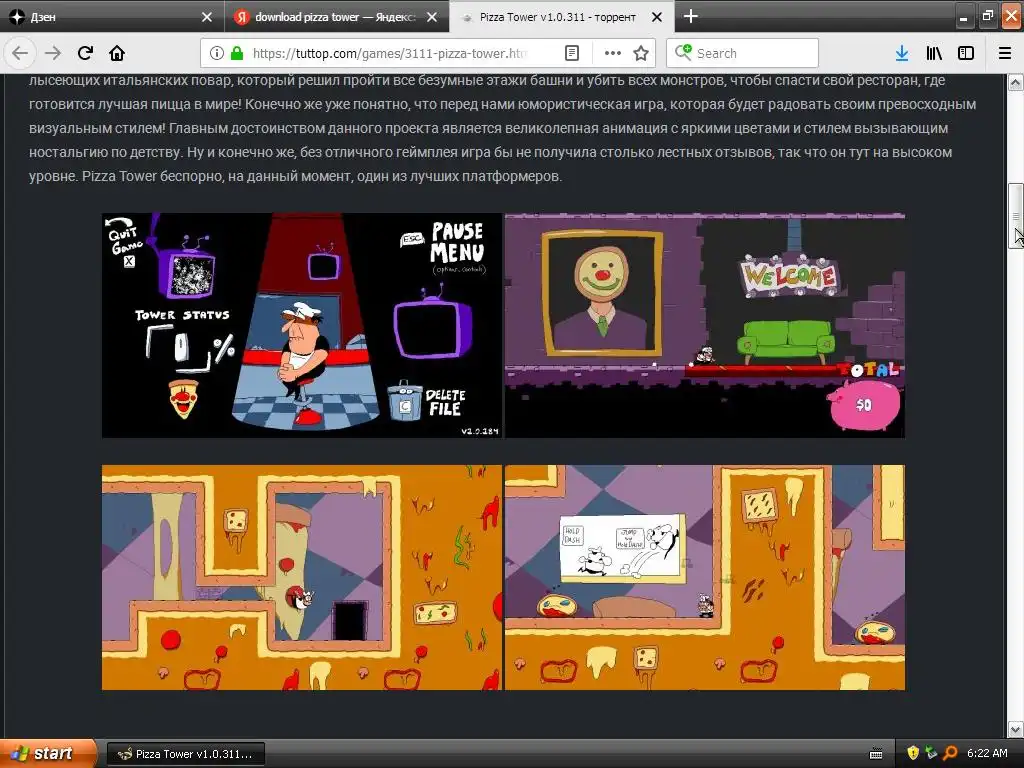
Task: Close the Яндекс search tab
Action: (x=432, y=17)
